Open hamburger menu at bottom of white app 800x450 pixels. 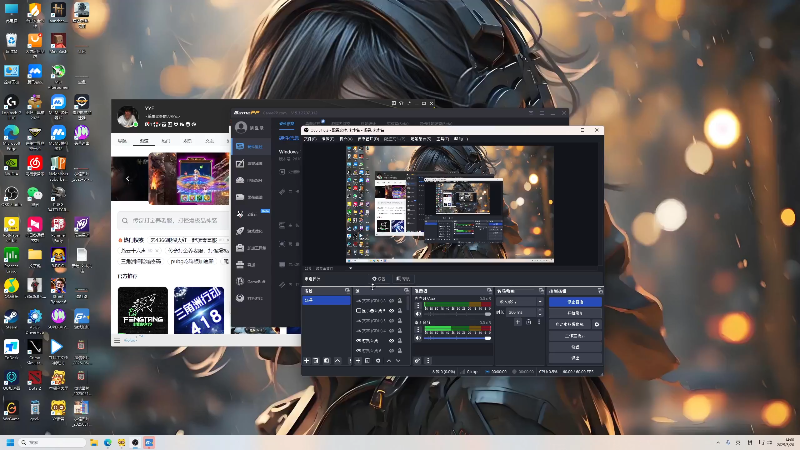pos(117,340)
